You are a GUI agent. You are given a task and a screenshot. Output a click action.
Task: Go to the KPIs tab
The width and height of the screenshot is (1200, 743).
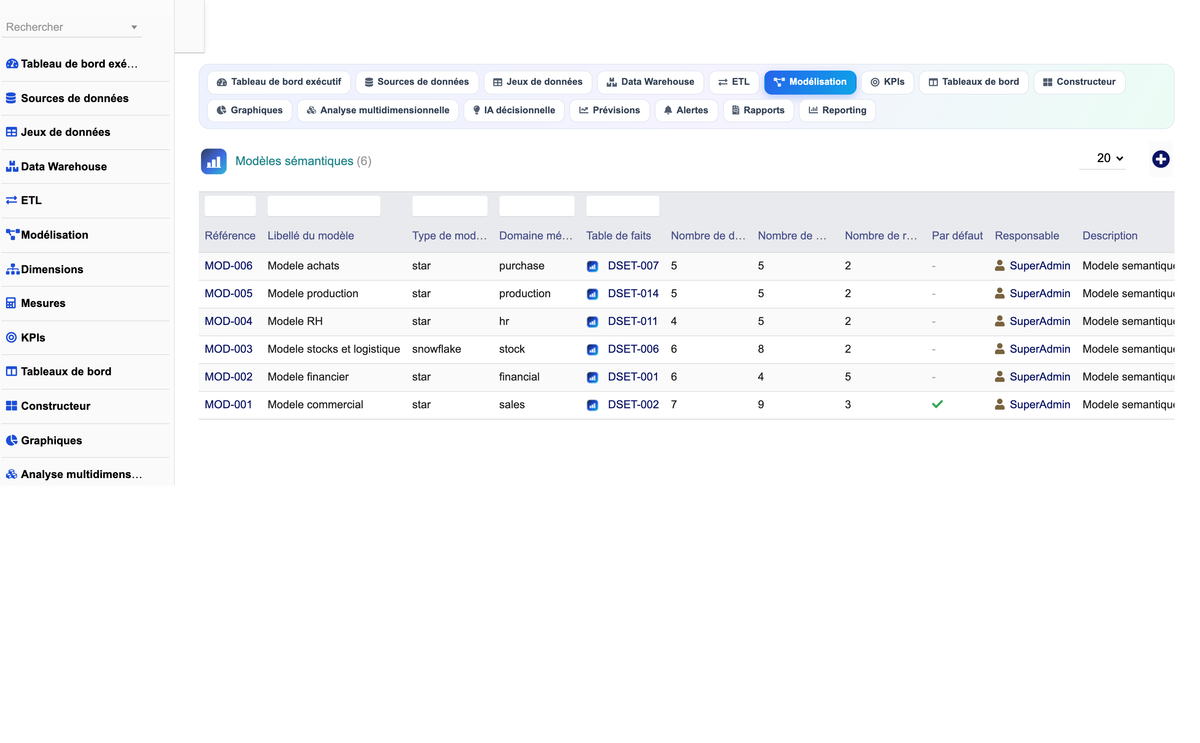coord(887,82)
